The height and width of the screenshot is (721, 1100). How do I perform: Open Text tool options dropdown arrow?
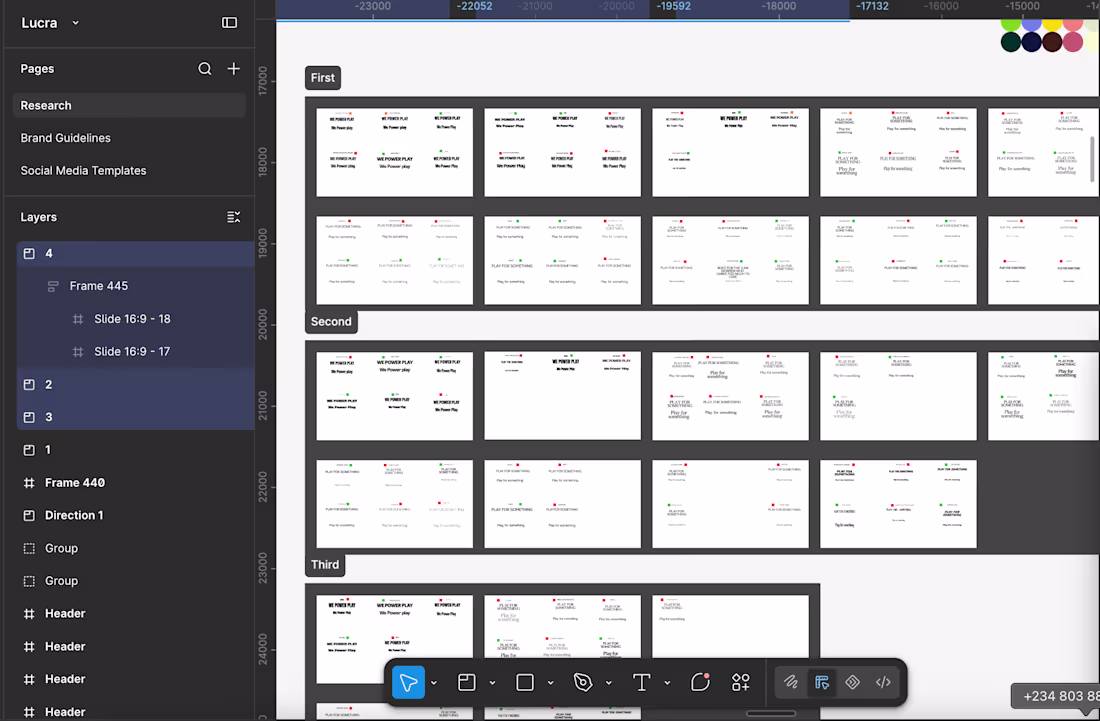click(667, 682)
